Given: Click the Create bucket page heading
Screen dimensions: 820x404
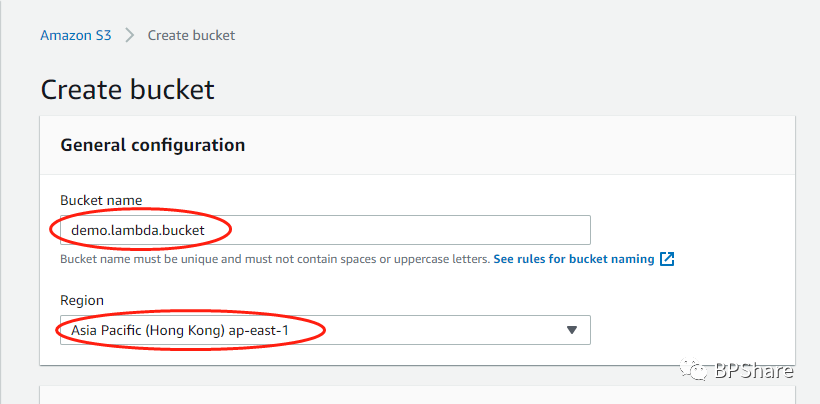Looking at the screenshot, I should [x=127, y=89].
